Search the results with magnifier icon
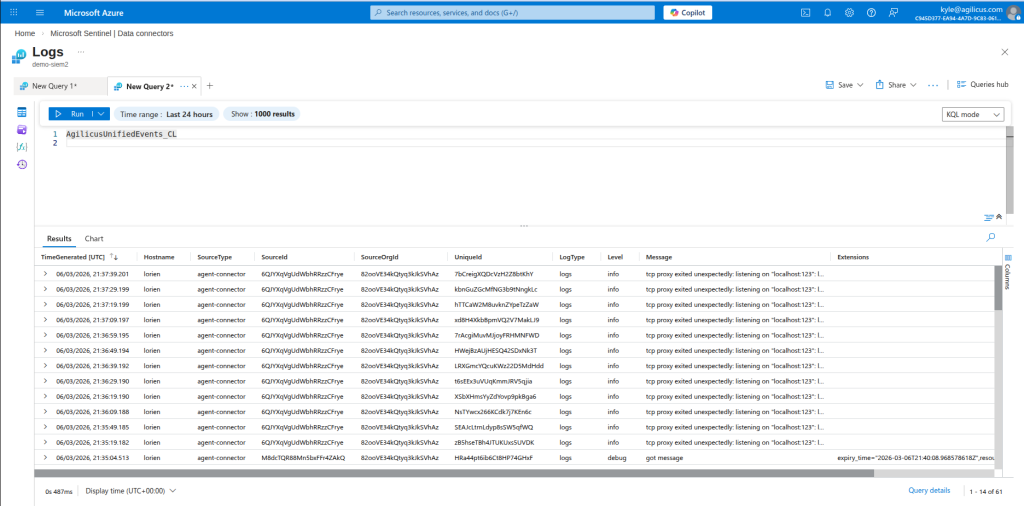Viewport: 1024px width, 506px height. 991,238
